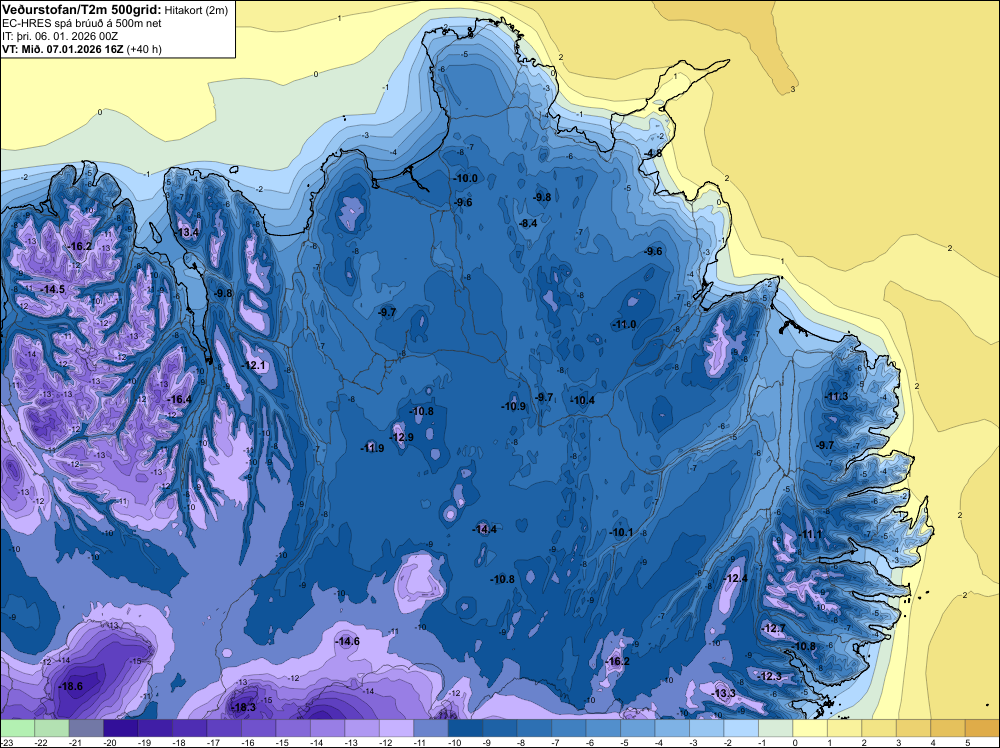1000x748 pixels.
Task: Click the 0 label in the color legend
Action: click(x=795, y=742)
